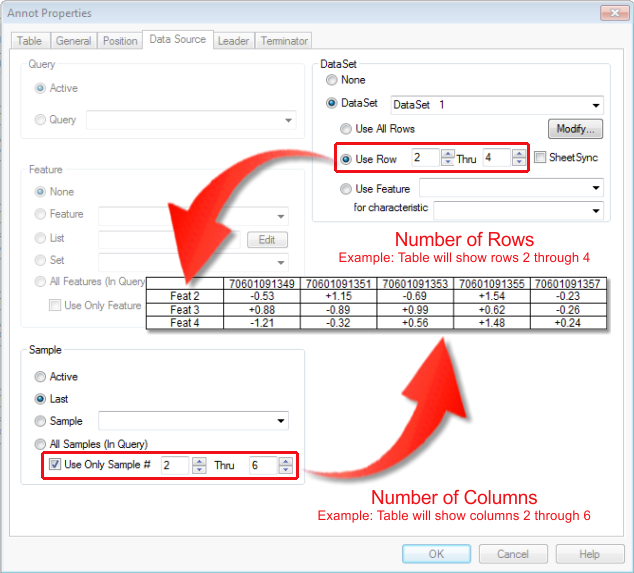Open the for characteristic dropdown
Viewport: 634px width, 573px height.
(x=596, y=210)
